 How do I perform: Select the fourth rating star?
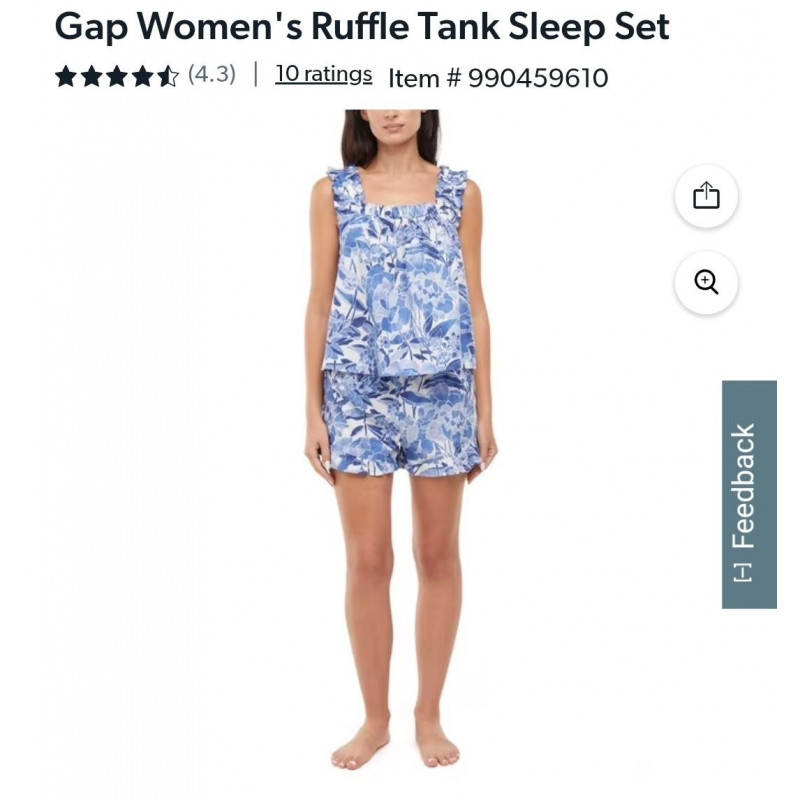pyautogui.click(x=142, y=77)
